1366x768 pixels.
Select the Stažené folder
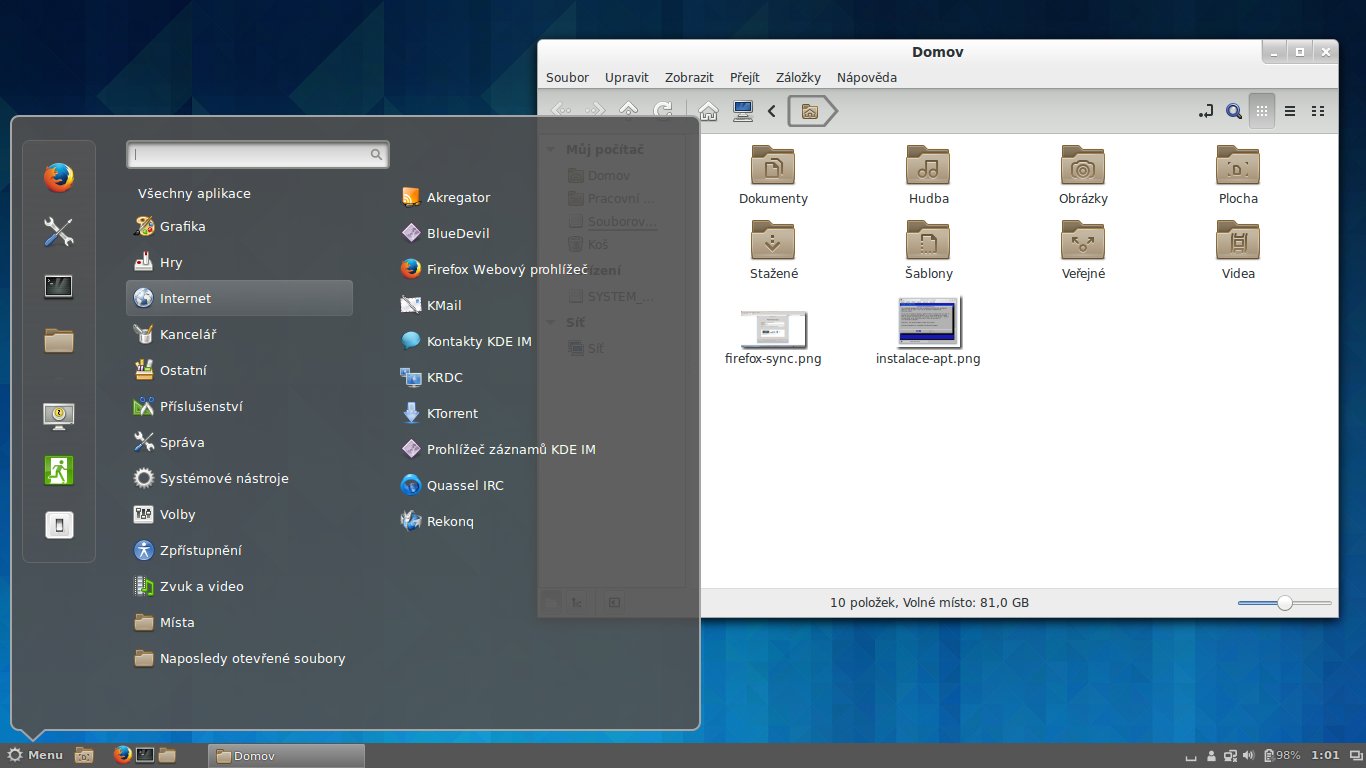pos(774,250)
